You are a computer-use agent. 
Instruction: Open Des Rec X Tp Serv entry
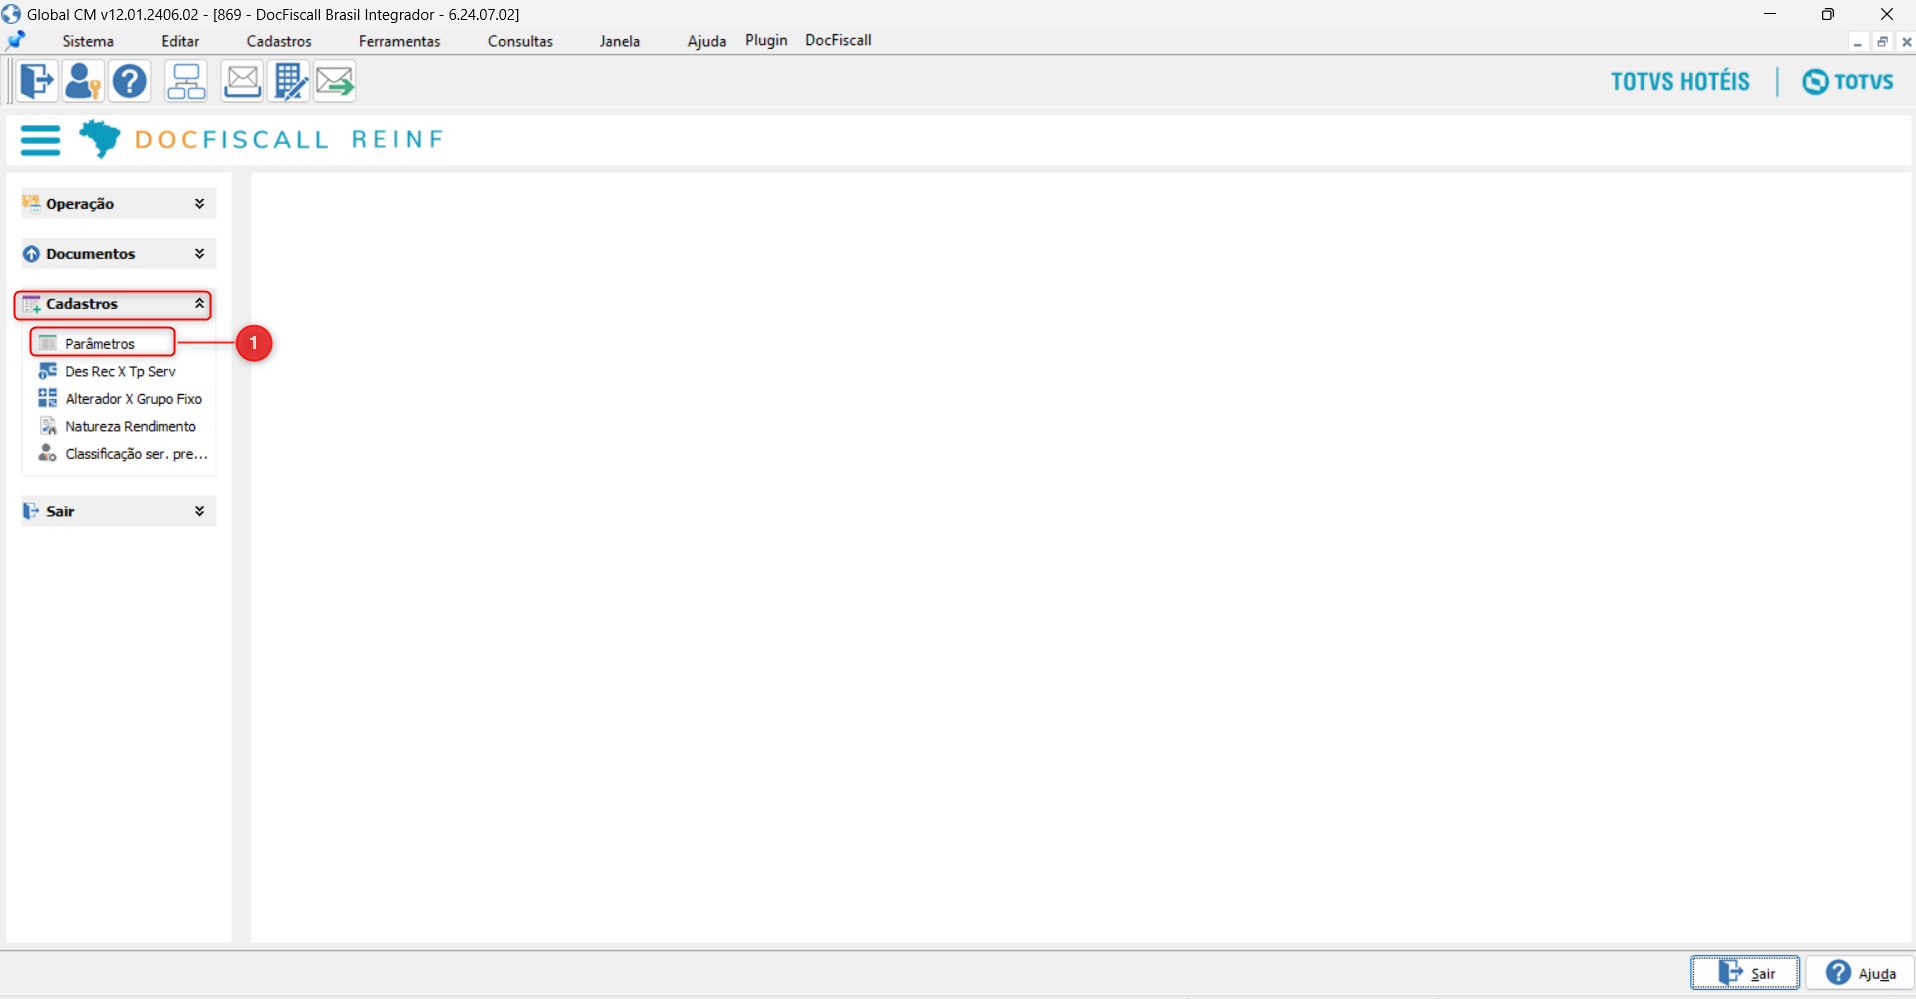120,371
